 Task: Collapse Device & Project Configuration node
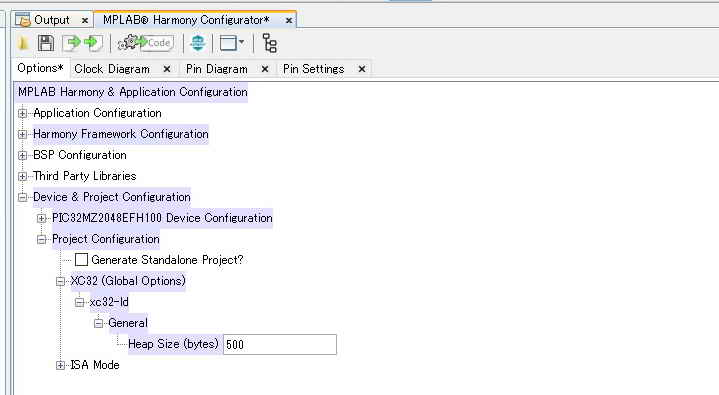tap(22, 197)
